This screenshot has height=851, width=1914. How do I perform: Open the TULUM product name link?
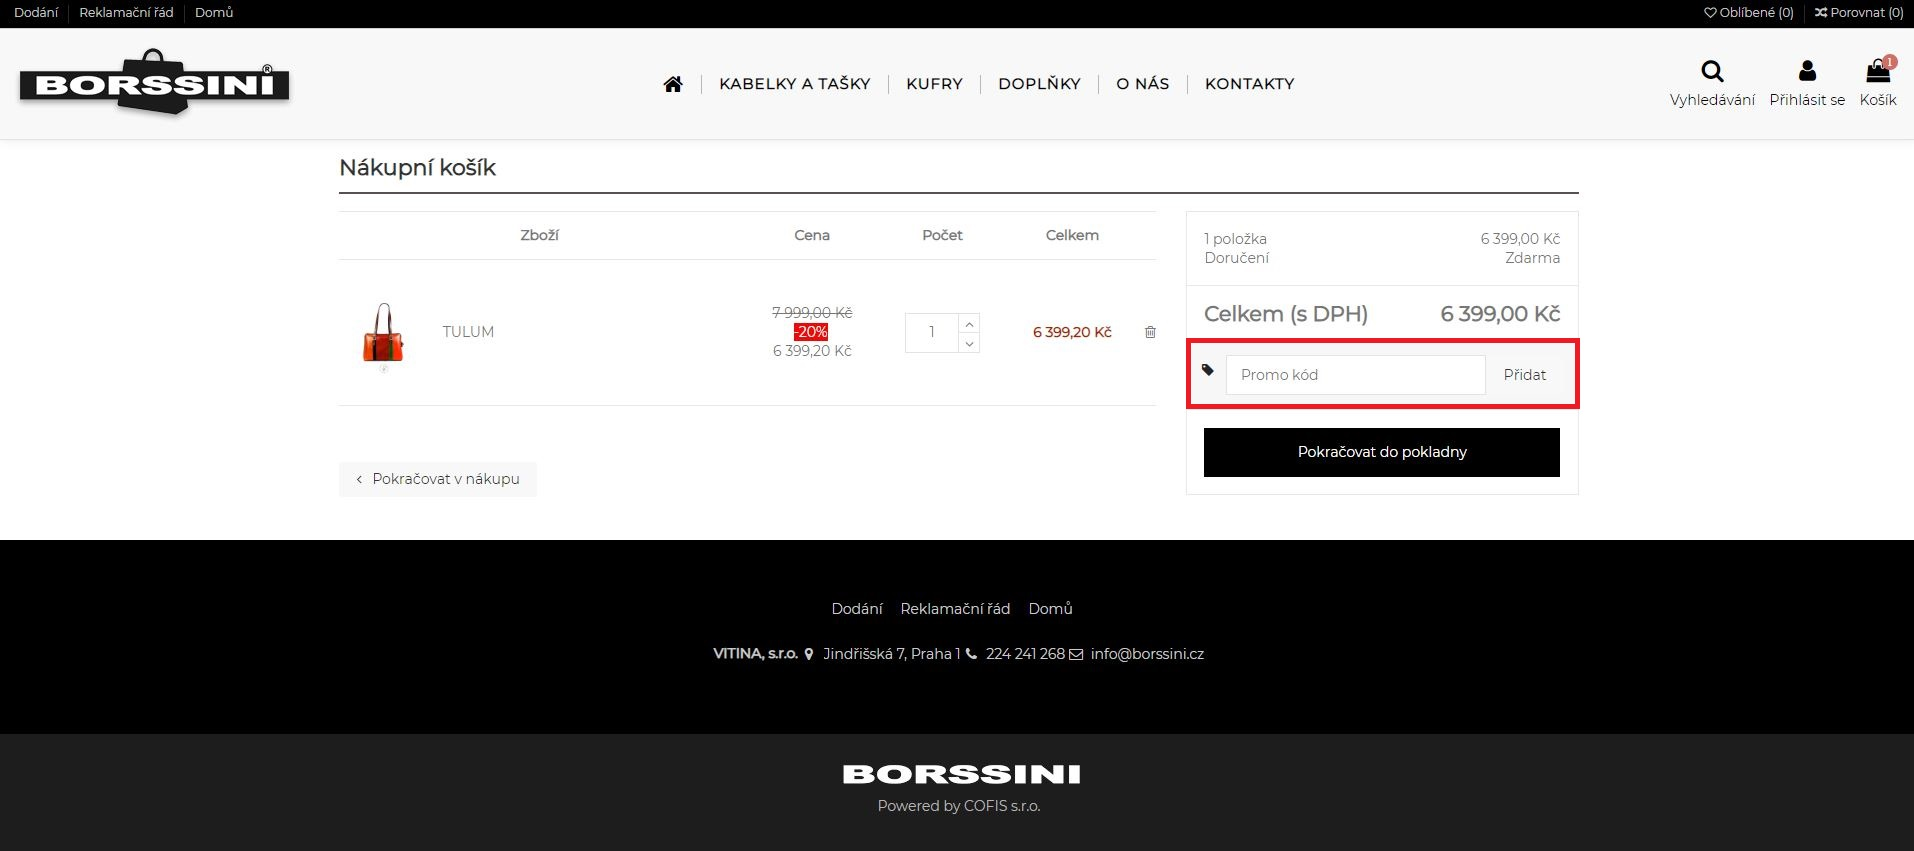468,332
